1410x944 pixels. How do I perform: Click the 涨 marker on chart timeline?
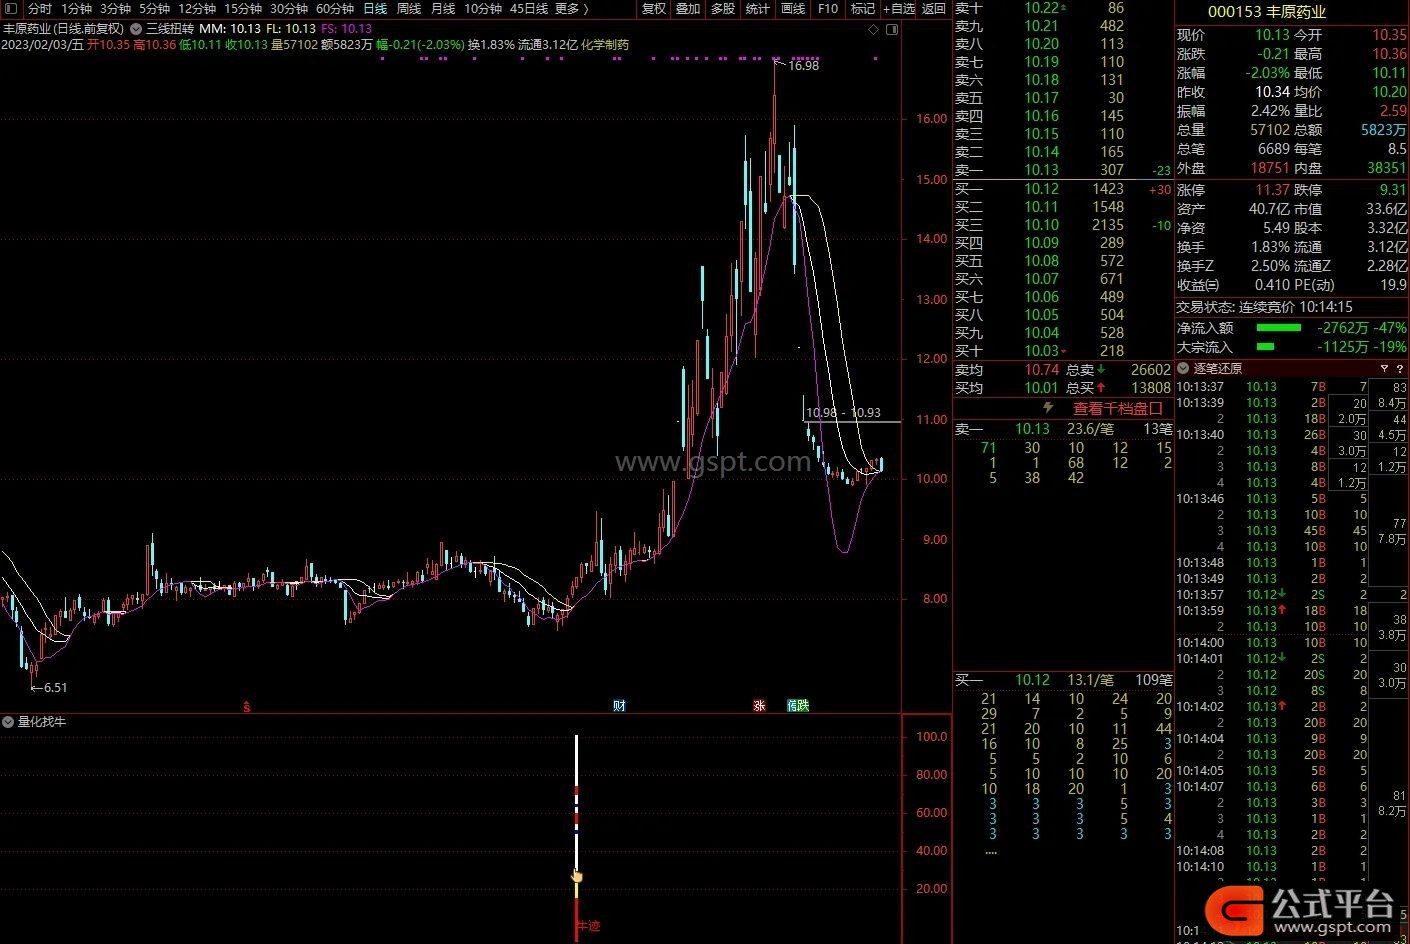click(x=759, y=705)
